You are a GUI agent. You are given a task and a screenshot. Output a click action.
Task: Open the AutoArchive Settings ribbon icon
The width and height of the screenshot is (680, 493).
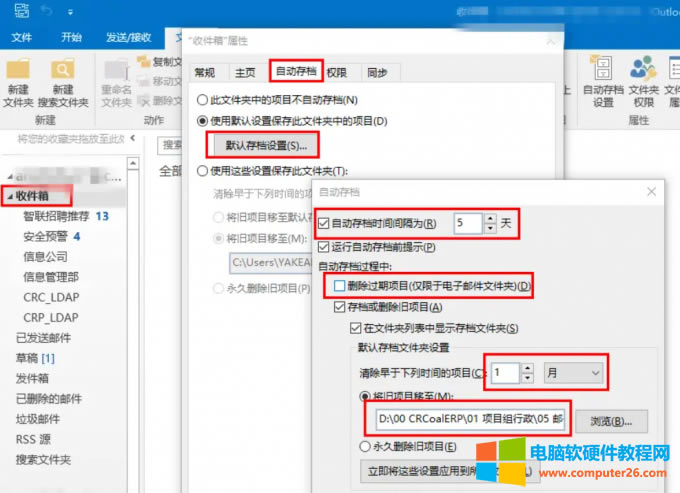click(x=603, y=80)
